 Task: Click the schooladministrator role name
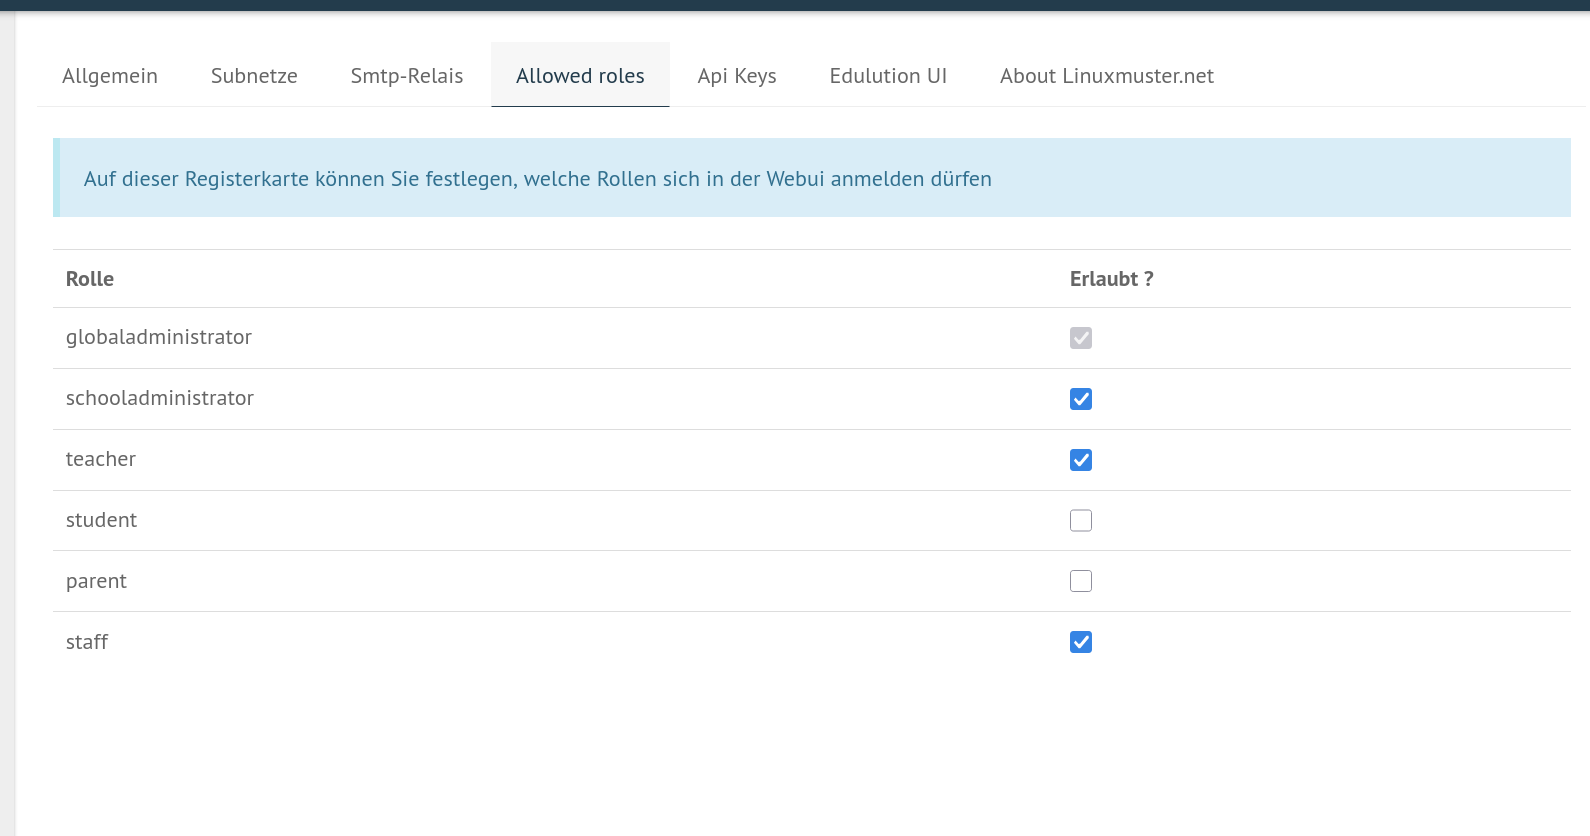pyautogui.click(x=160, y=398)
